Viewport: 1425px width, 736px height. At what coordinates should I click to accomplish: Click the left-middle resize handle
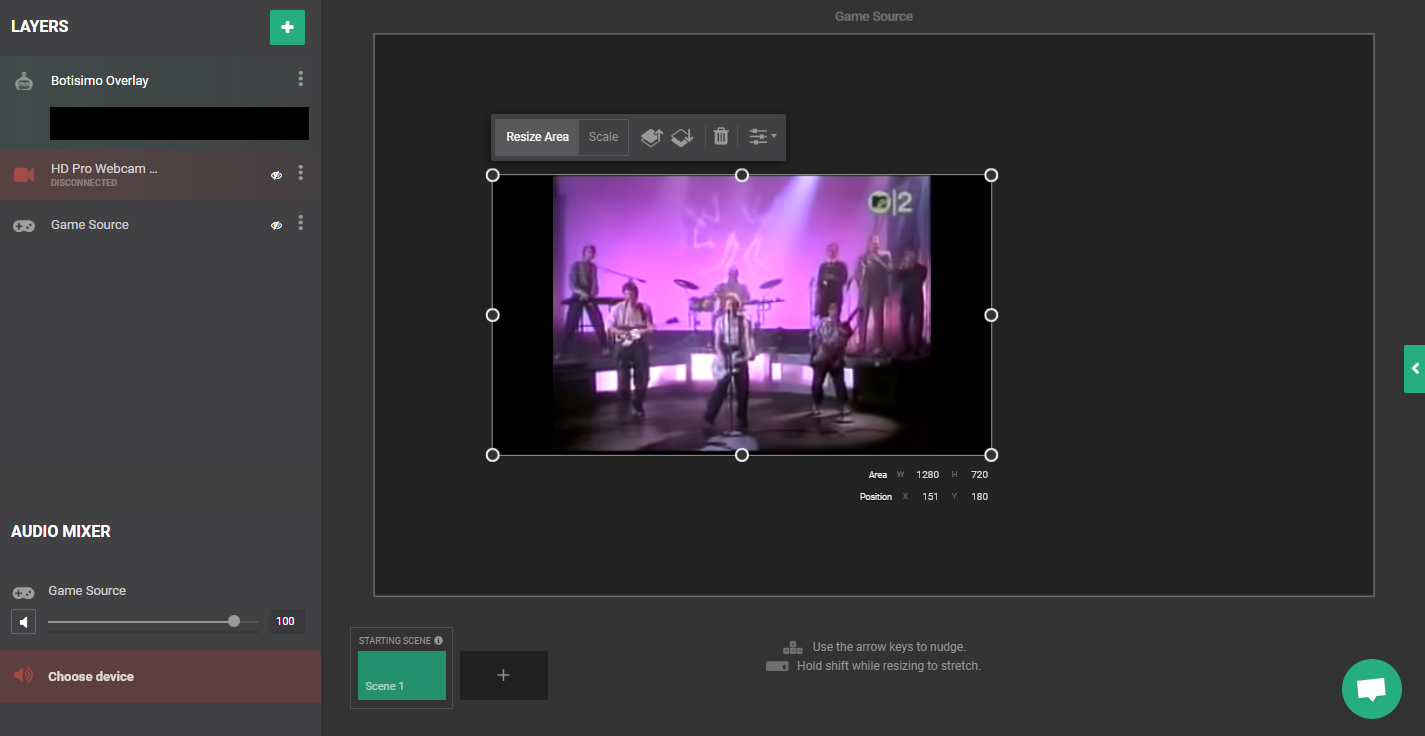point(492,315)
